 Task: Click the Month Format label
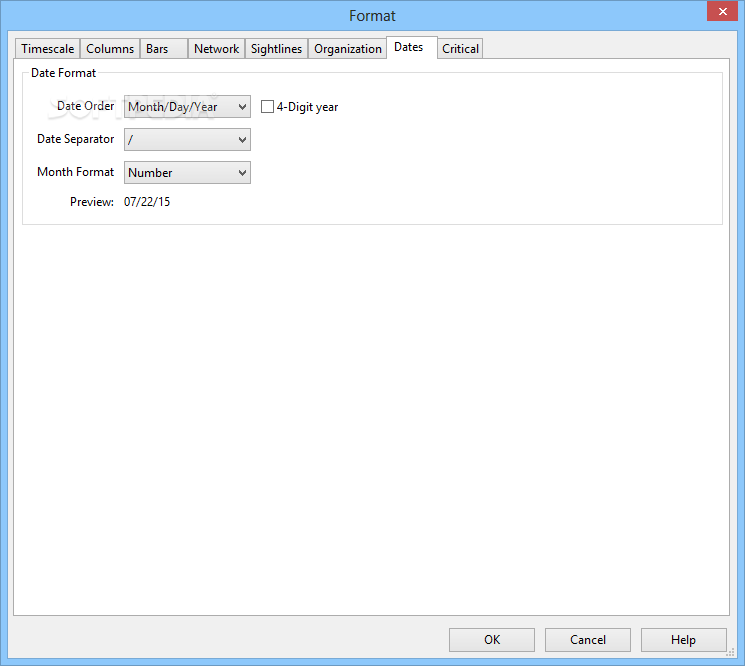pos(76,172)
